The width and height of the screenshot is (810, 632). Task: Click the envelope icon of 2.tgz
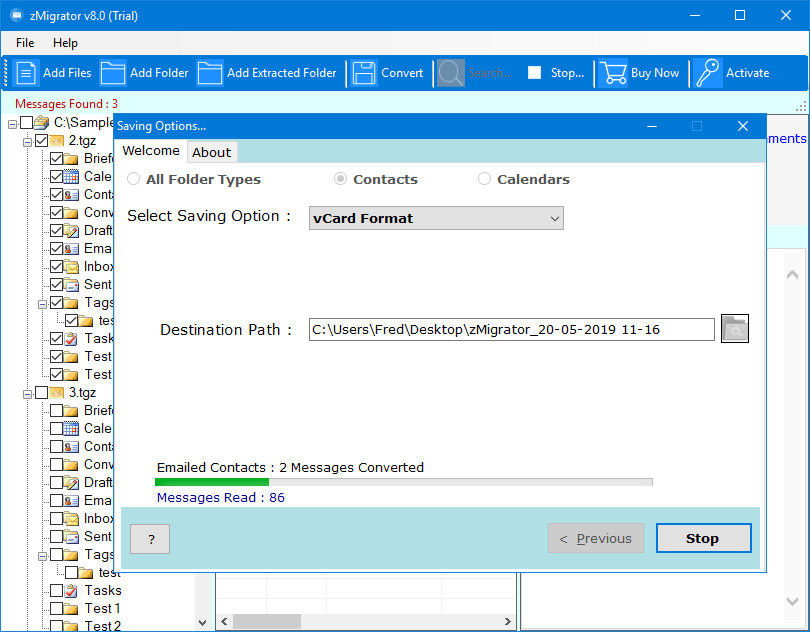[x=56, y=141]
